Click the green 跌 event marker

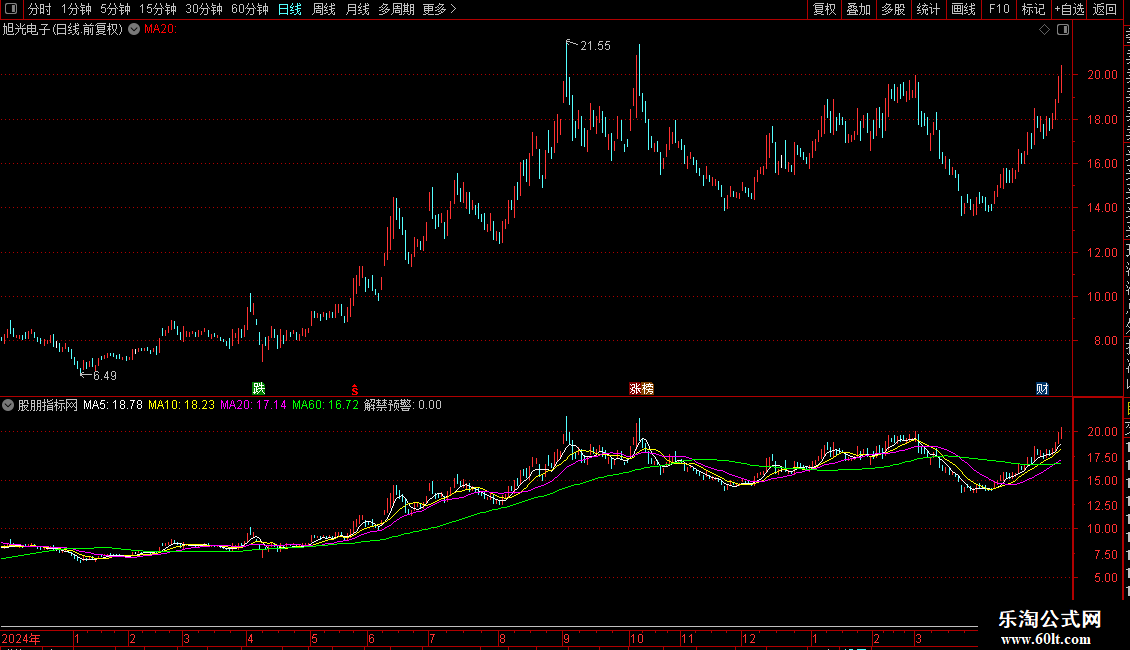pyautogui.click(x=259, y=388)
